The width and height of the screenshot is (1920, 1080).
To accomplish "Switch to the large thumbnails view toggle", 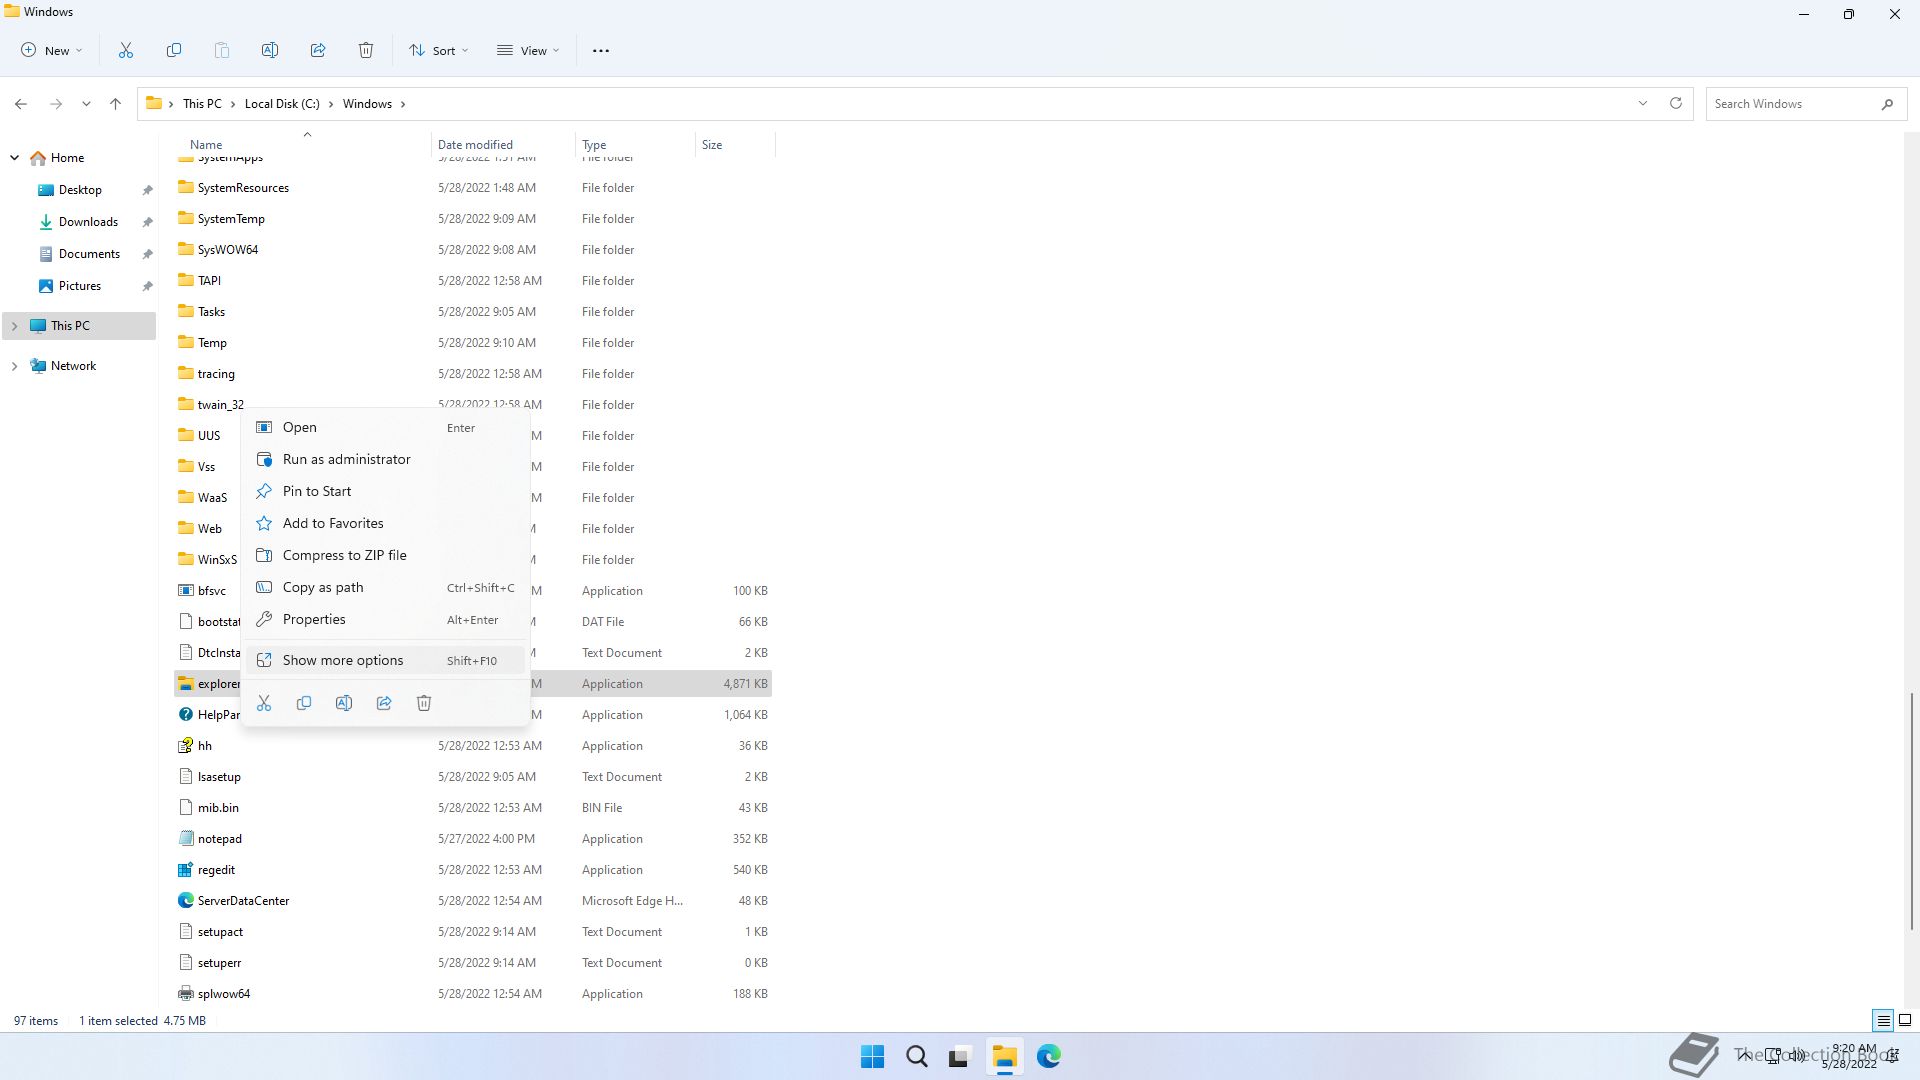I will pos(1905,1021).
